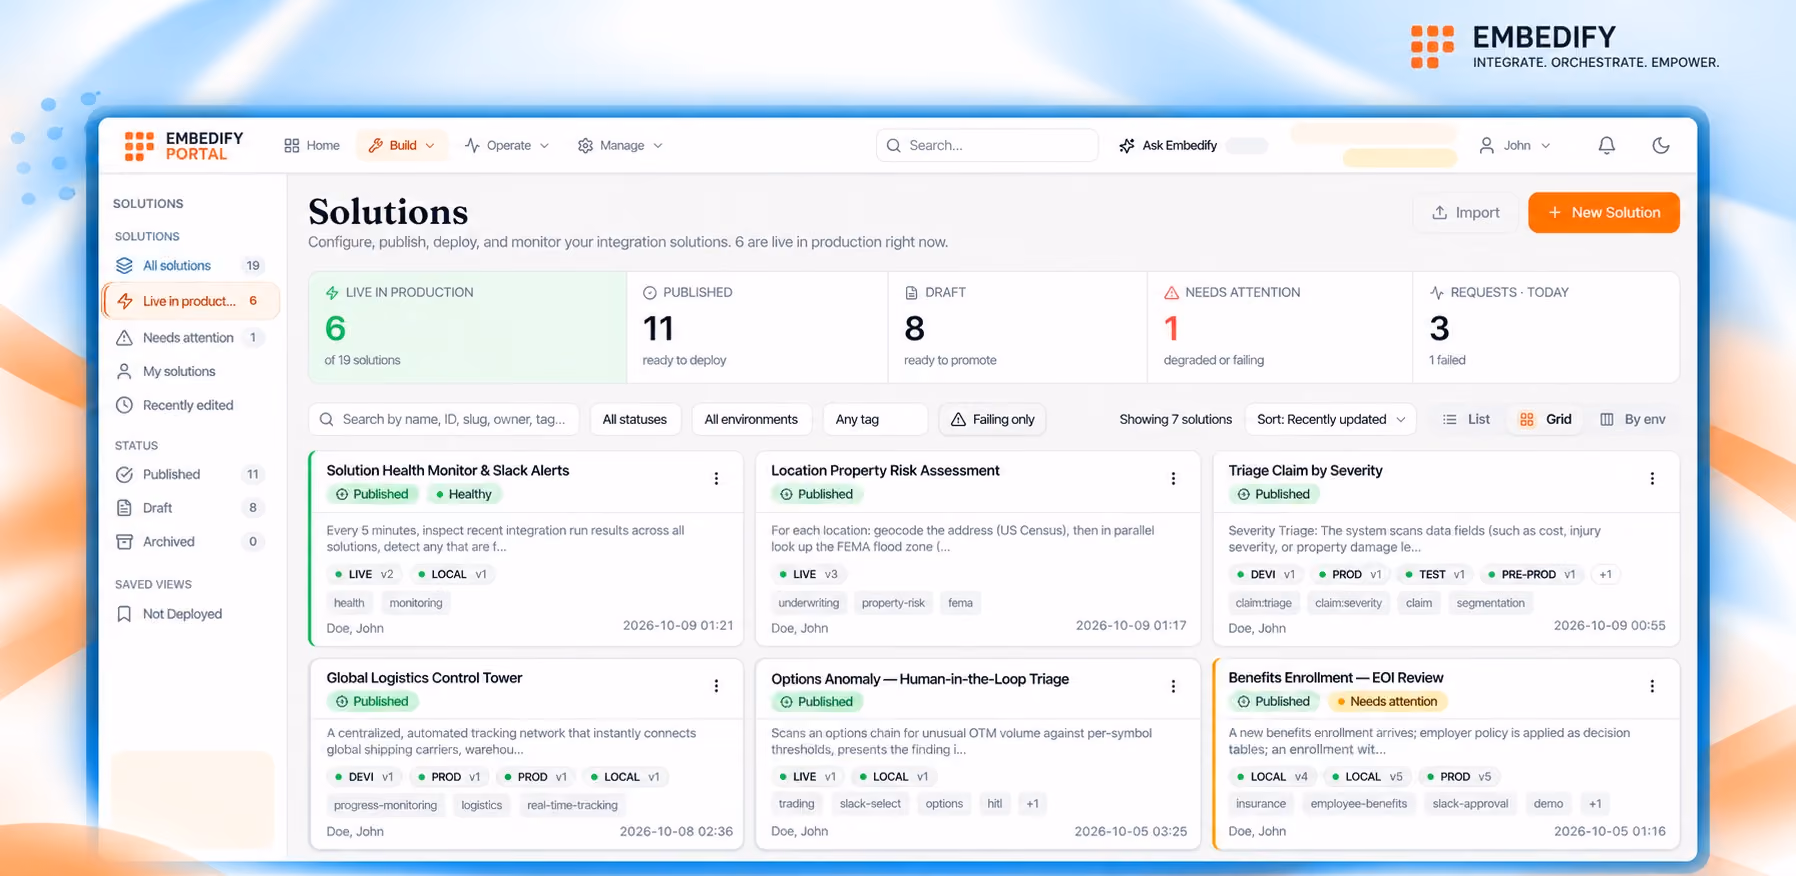The image size is (1796, 876).
Task: Open the Sort: Recently updated dropdown
Action: tap(1331, 420)
